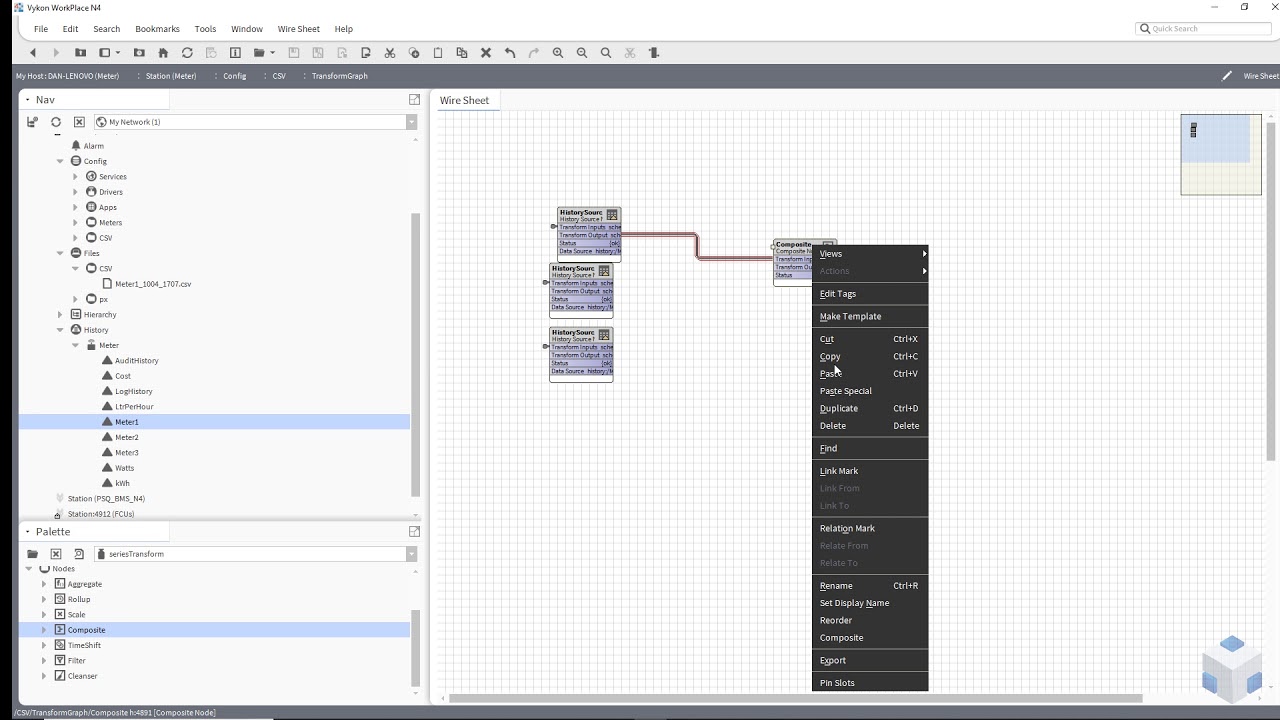This screenshot has width=1280, height=720.
Task: Select Duplicate in the context menu
Action: coord(870,408)
